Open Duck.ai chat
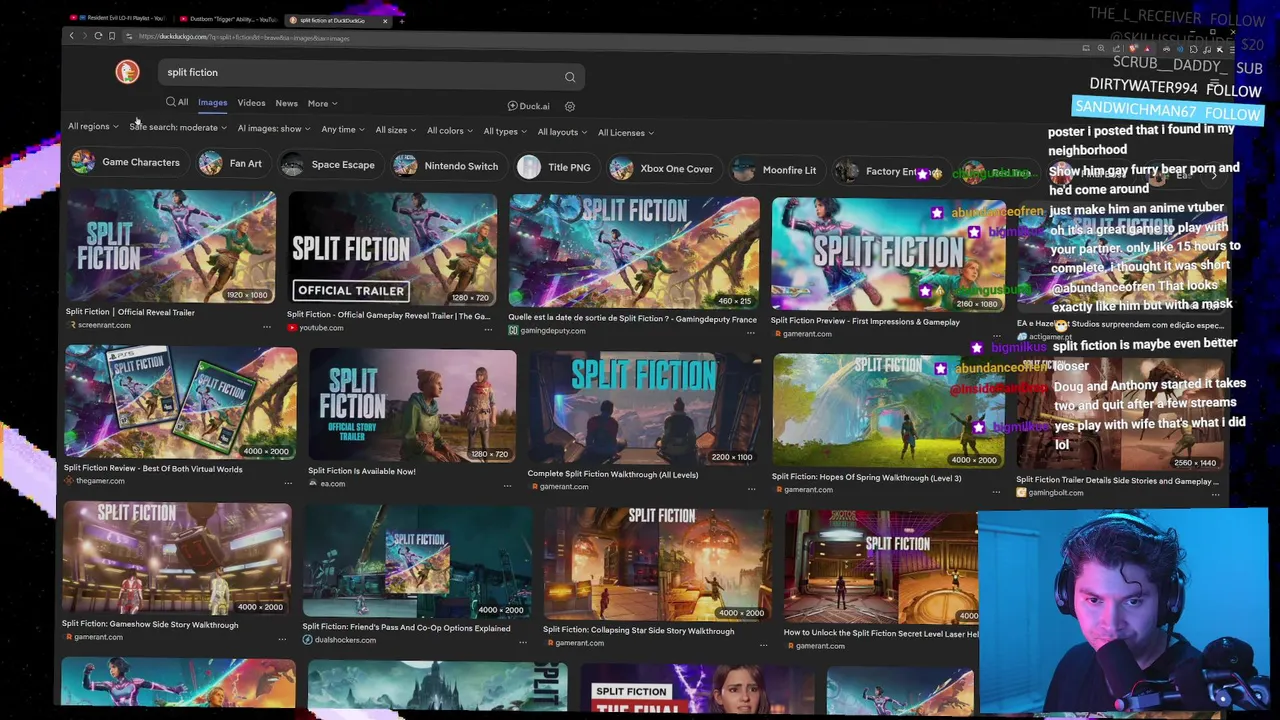Viewport: 1280px width, 720px height. click(x=528, y=106)
